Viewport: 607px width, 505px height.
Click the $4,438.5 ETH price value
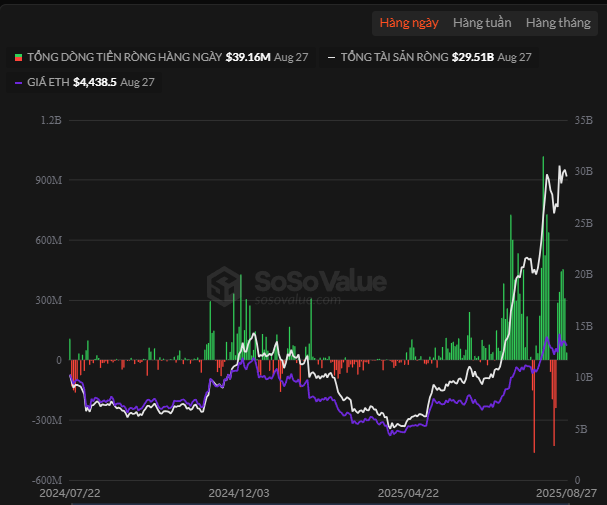coord(95,82)
